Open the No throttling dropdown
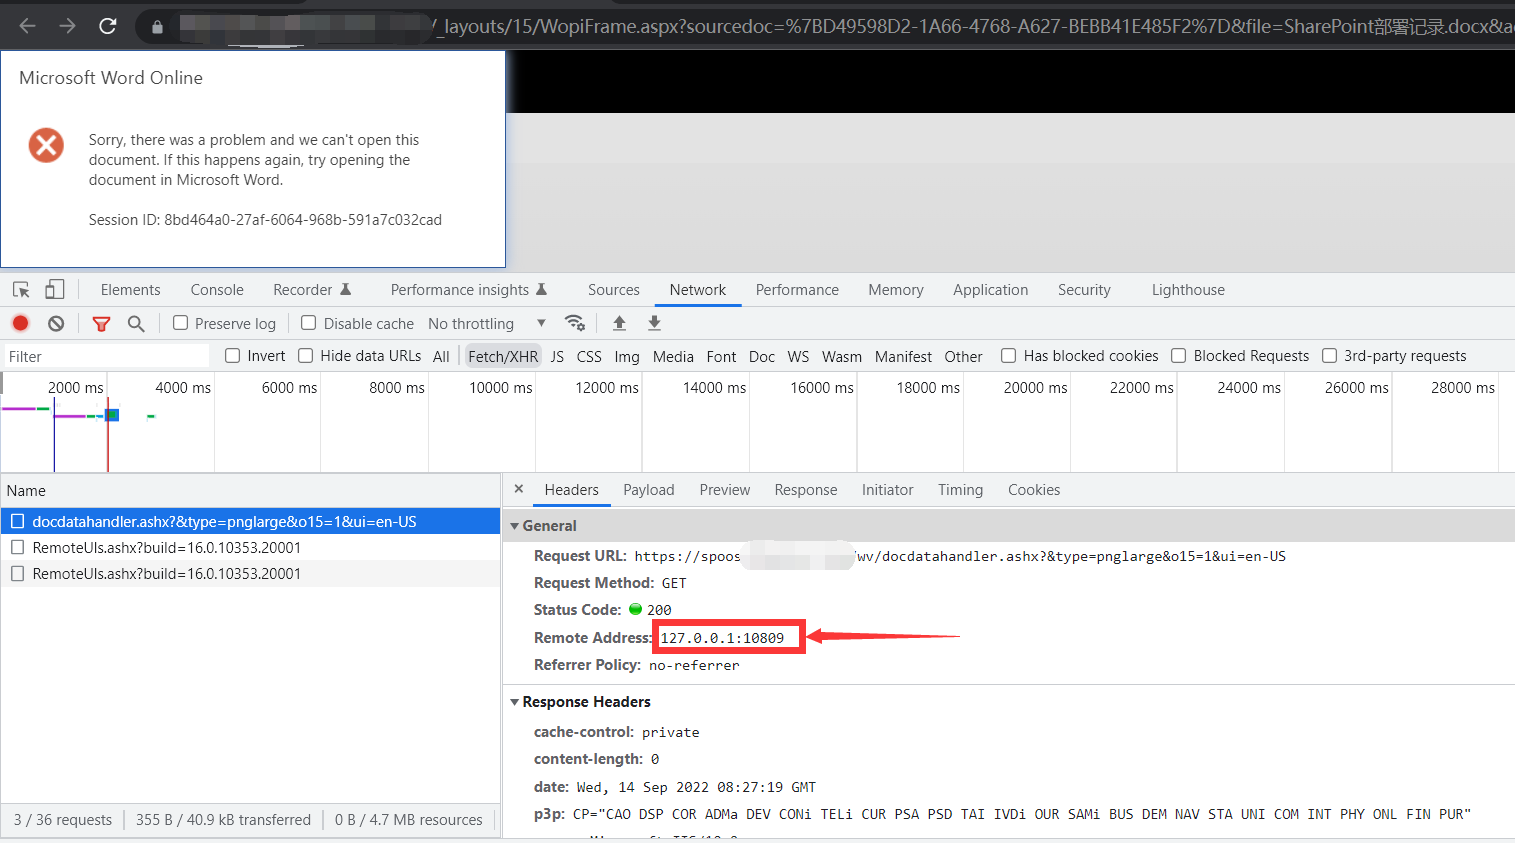1515x843 pixels. [x=486, y=323]
